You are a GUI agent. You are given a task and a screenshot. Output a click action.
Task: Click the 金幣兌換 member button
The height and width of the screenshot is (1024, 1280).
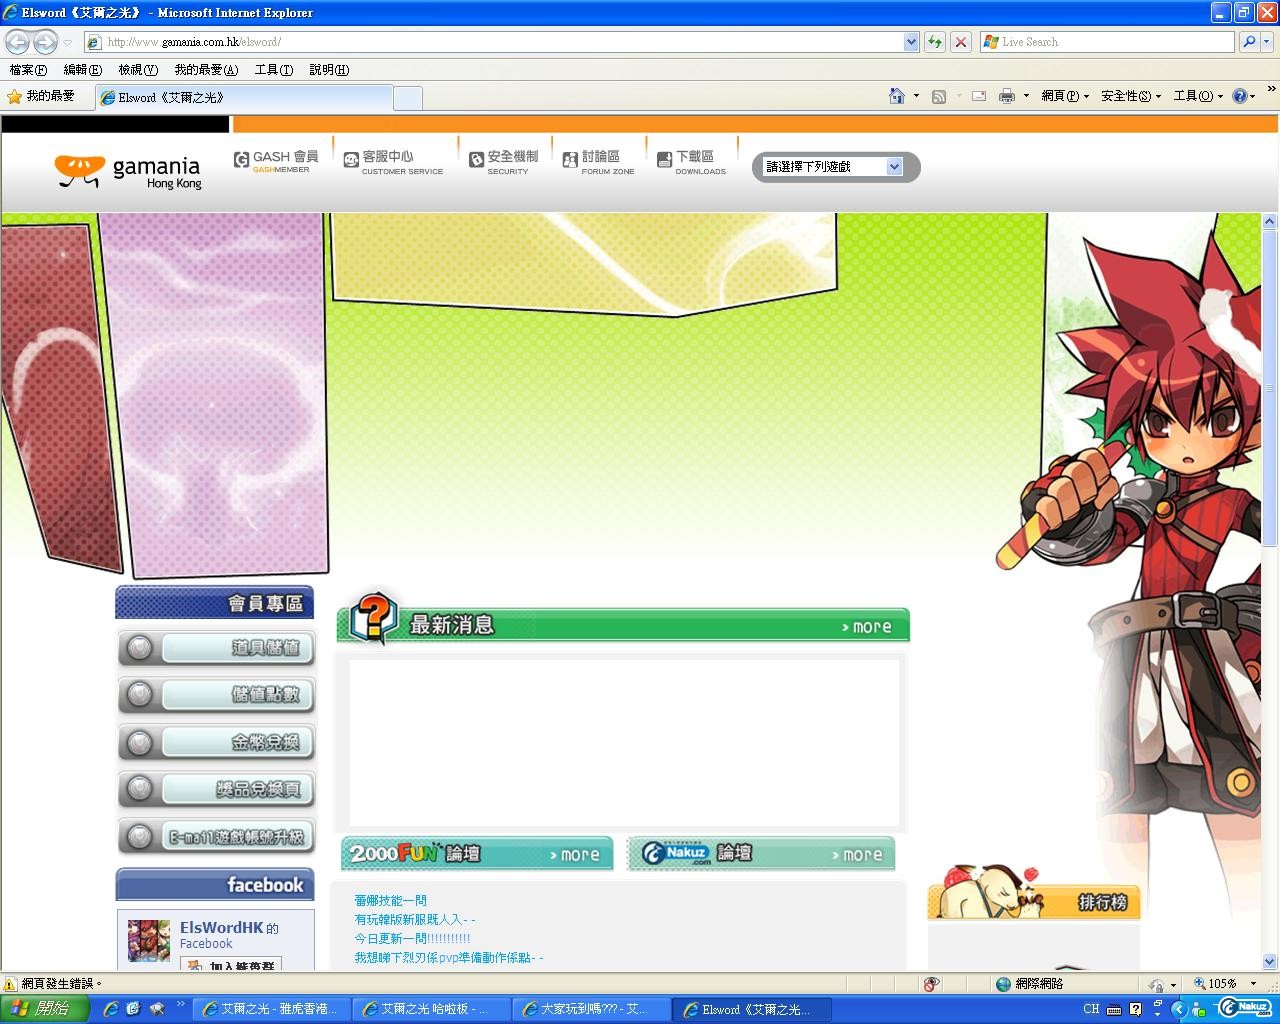click(216, 742)
